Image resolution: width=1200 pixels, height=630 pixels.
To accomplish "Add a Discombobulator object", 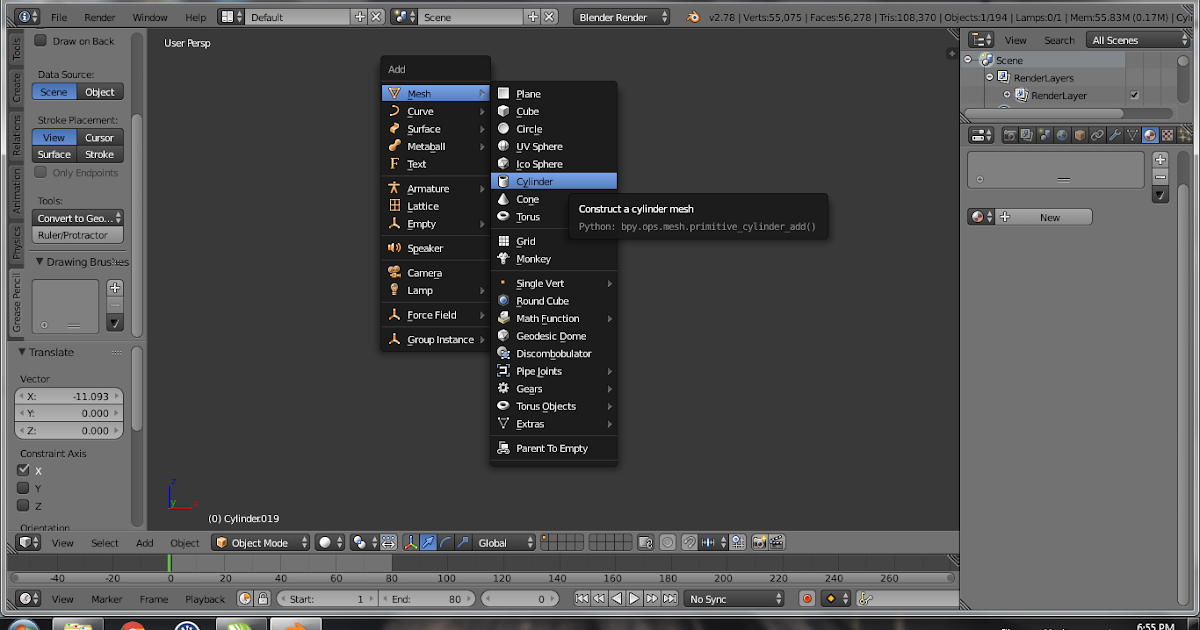I will (553, 354).
